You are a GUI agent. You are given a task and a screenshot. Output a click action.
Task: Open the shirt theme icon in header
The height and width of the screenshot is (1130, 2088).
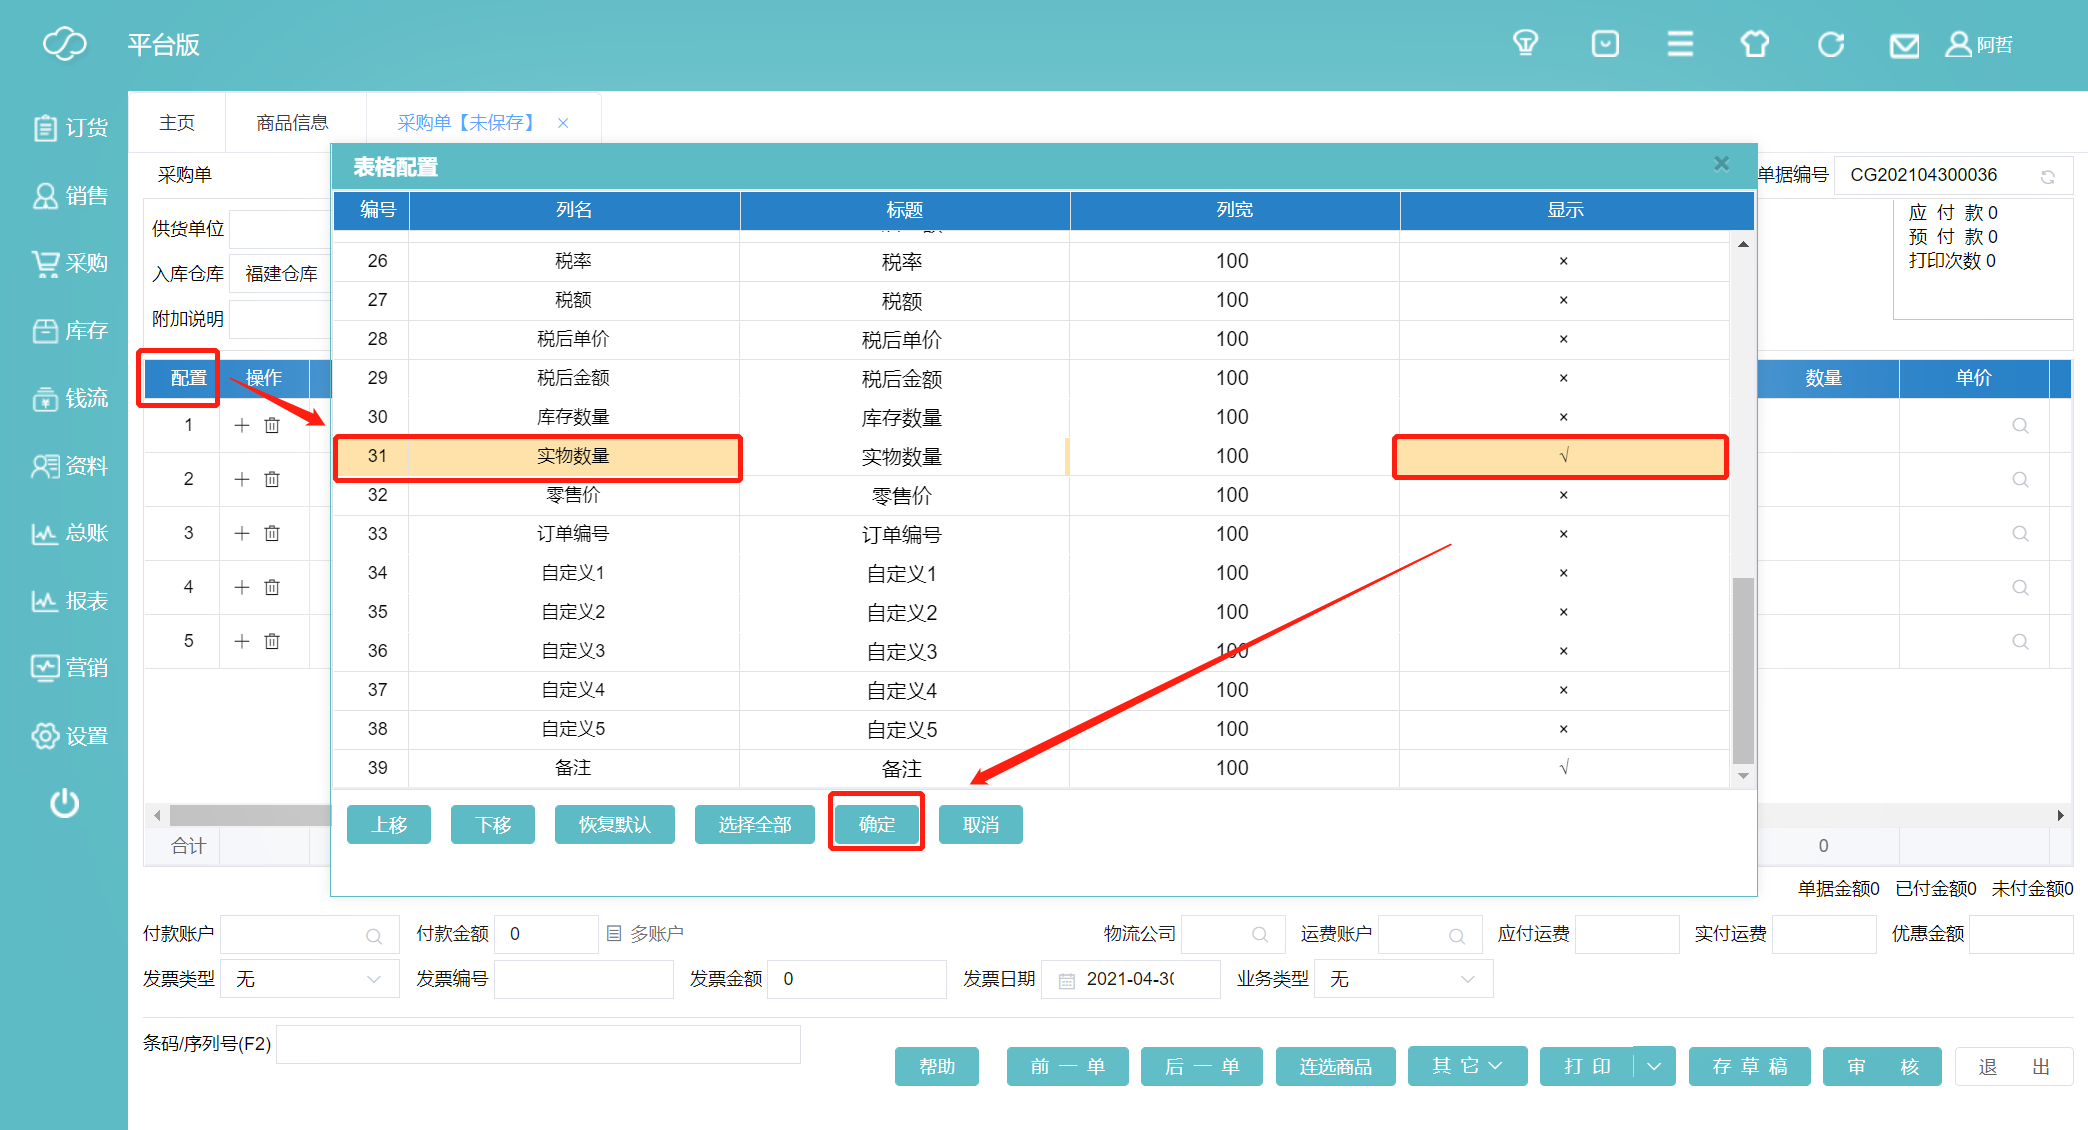click(1754, 45)
